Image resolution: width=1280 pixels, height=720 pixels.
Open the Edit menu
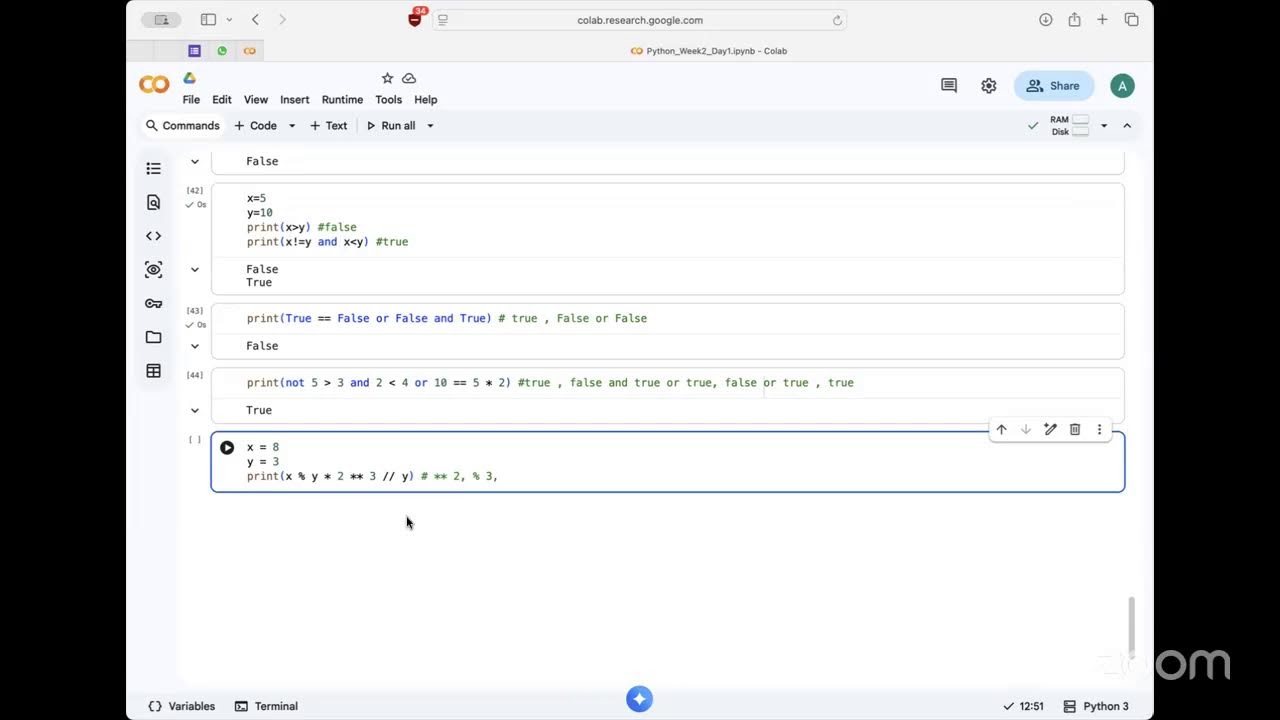[x=222, y=100]
